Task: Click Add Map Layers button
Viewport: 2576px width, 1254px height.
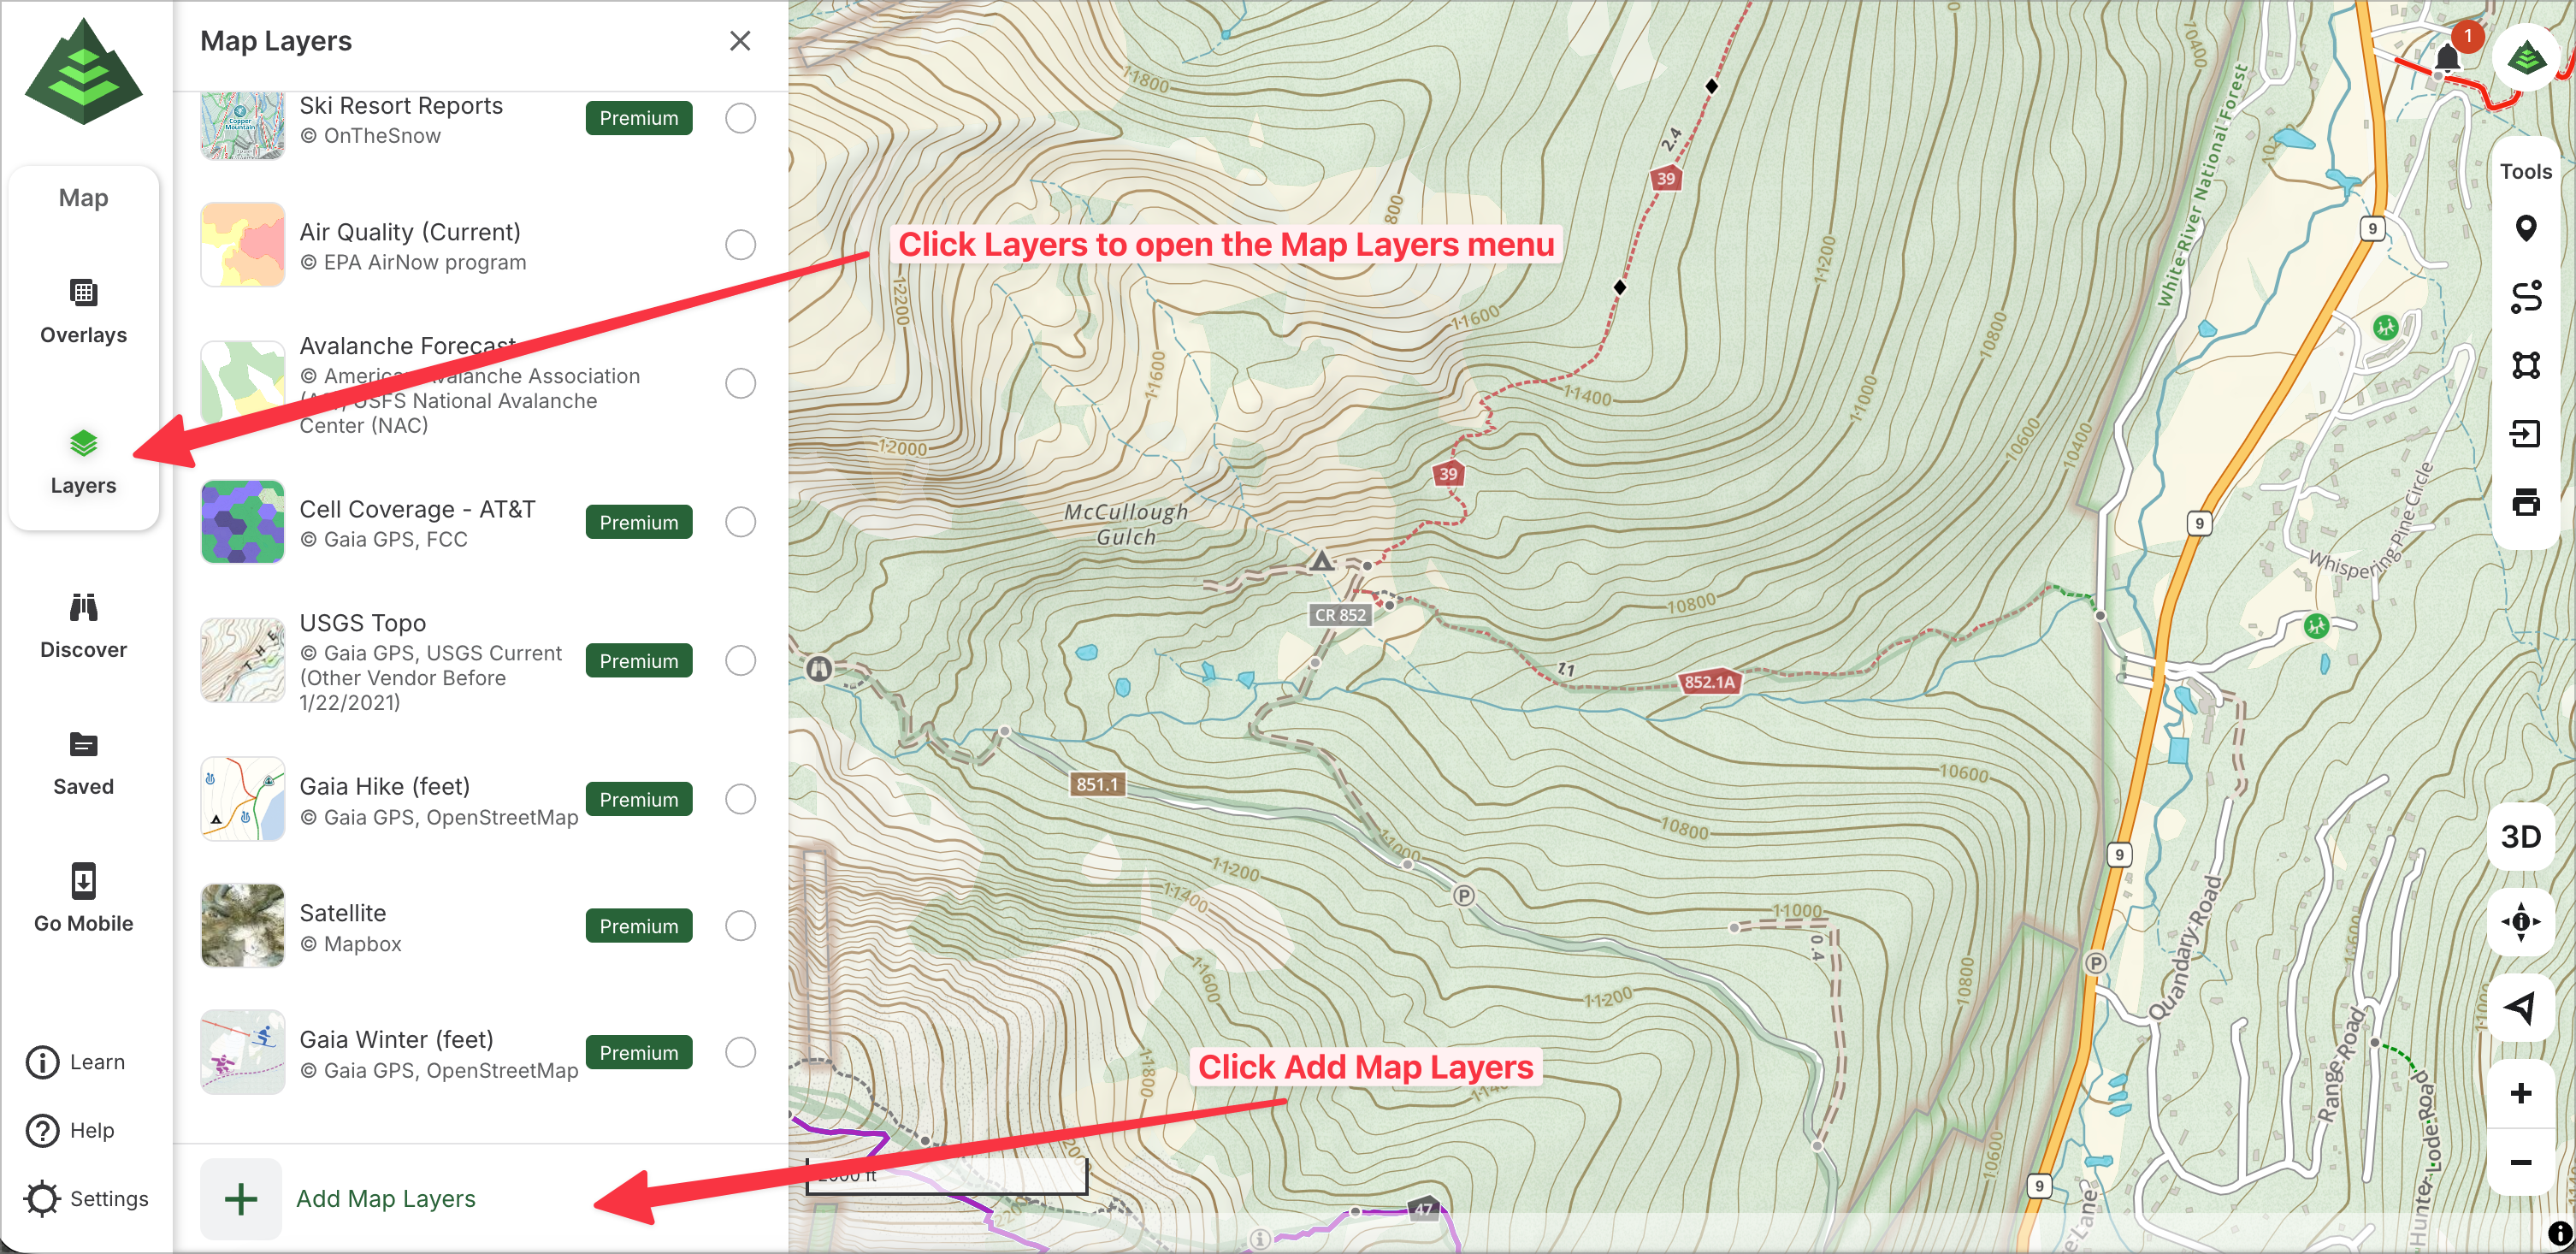Action: (385, 1198)
